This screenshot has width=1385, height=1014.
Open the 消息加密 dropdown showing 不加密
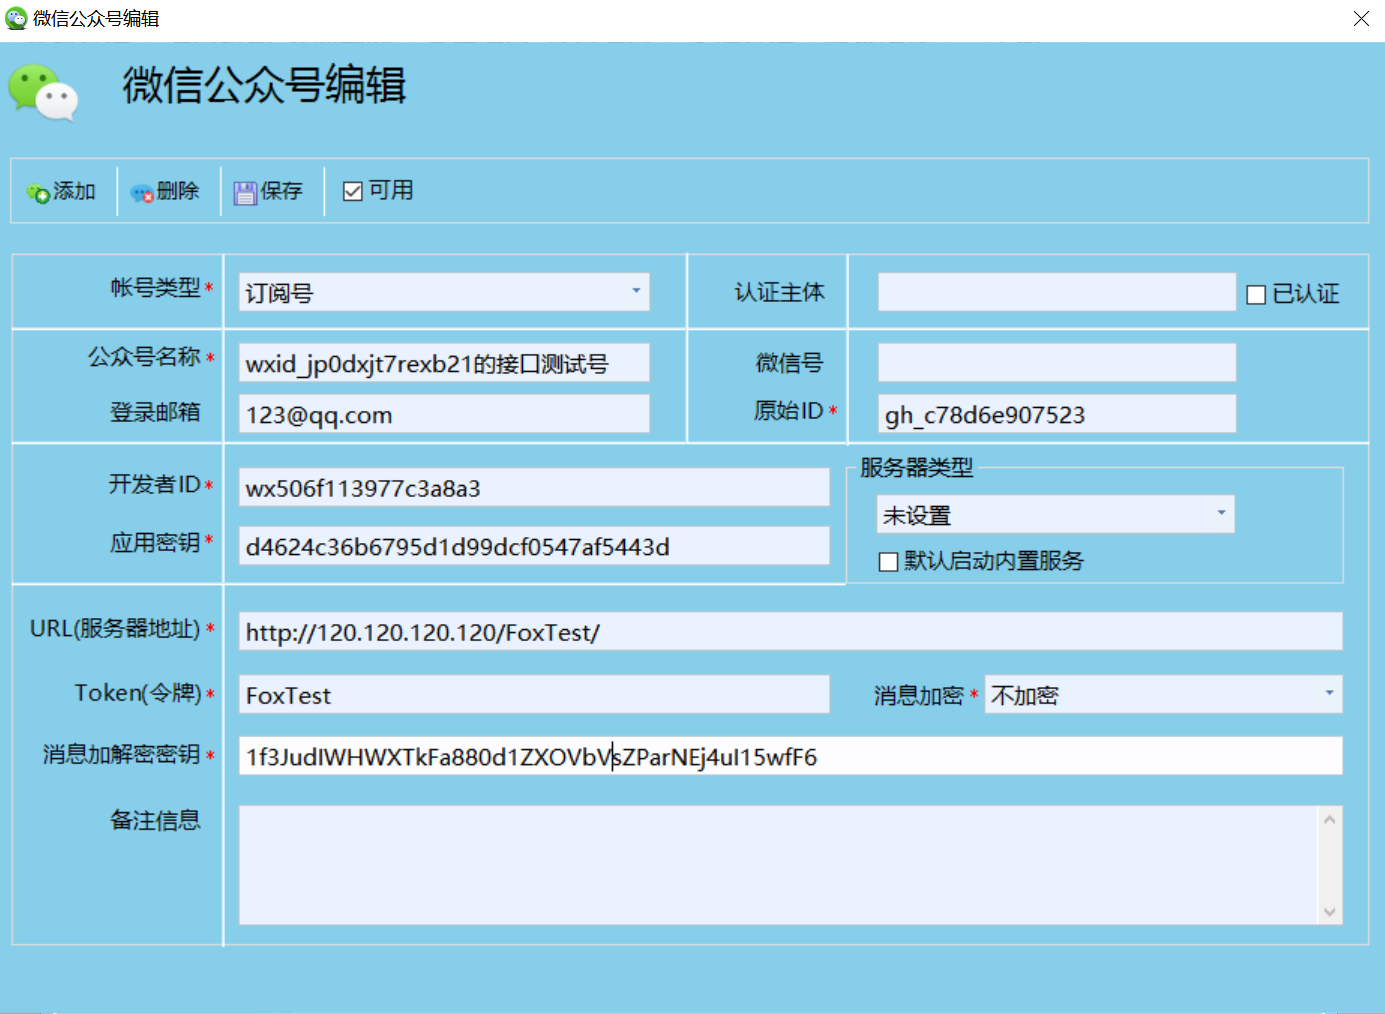[x=1163, y=694]
